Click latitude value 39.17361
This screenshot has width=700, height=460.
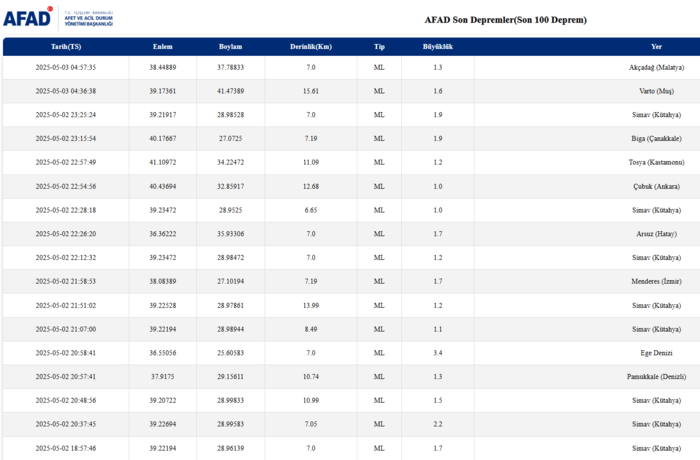[162, 91]
